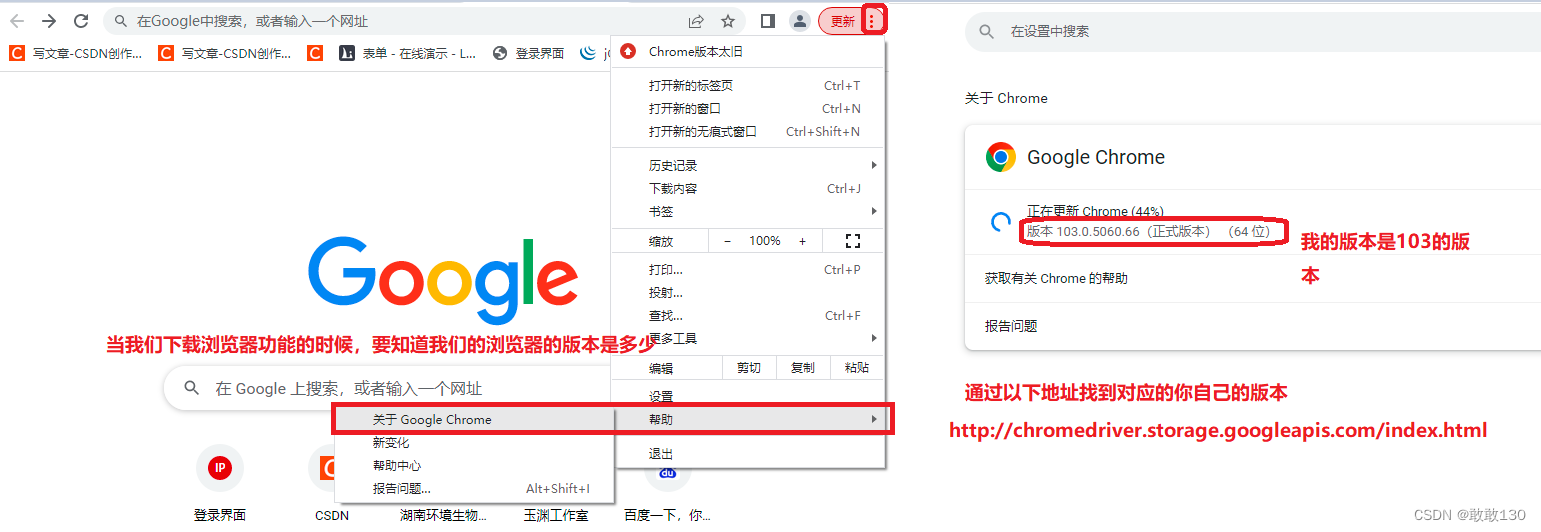Click the fullscreen icon in zoom row
Screen dimensions: 1541x532
pyautogui.click(x=853, y=241)
